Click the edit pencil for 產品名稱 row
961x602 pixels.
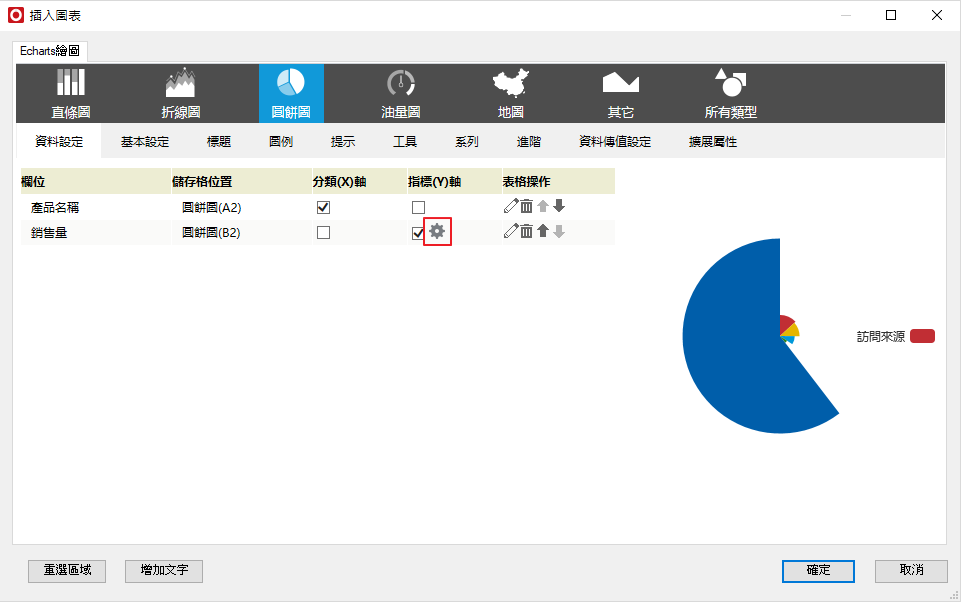510,207
